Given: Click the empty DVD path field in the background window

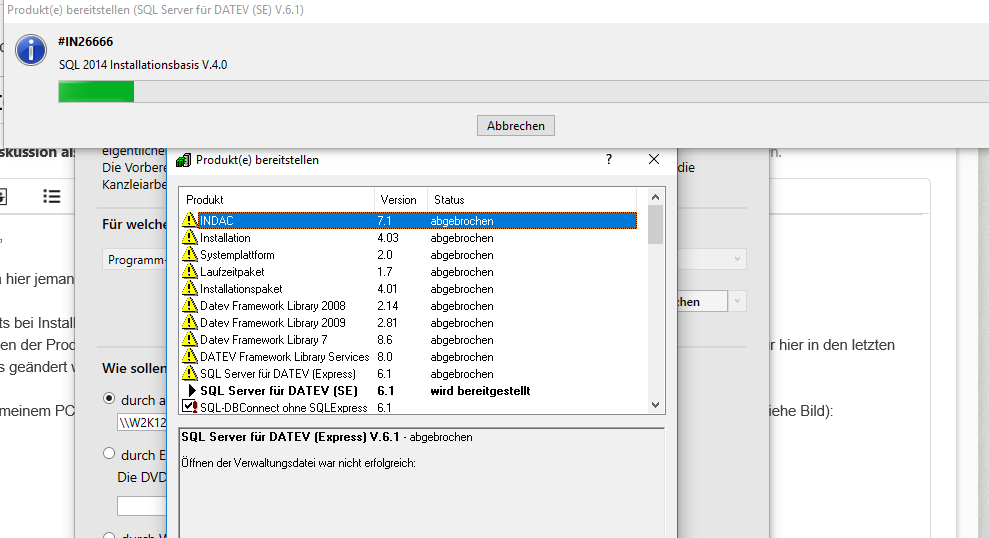Looking at the screenshot, I should (142, 506).
